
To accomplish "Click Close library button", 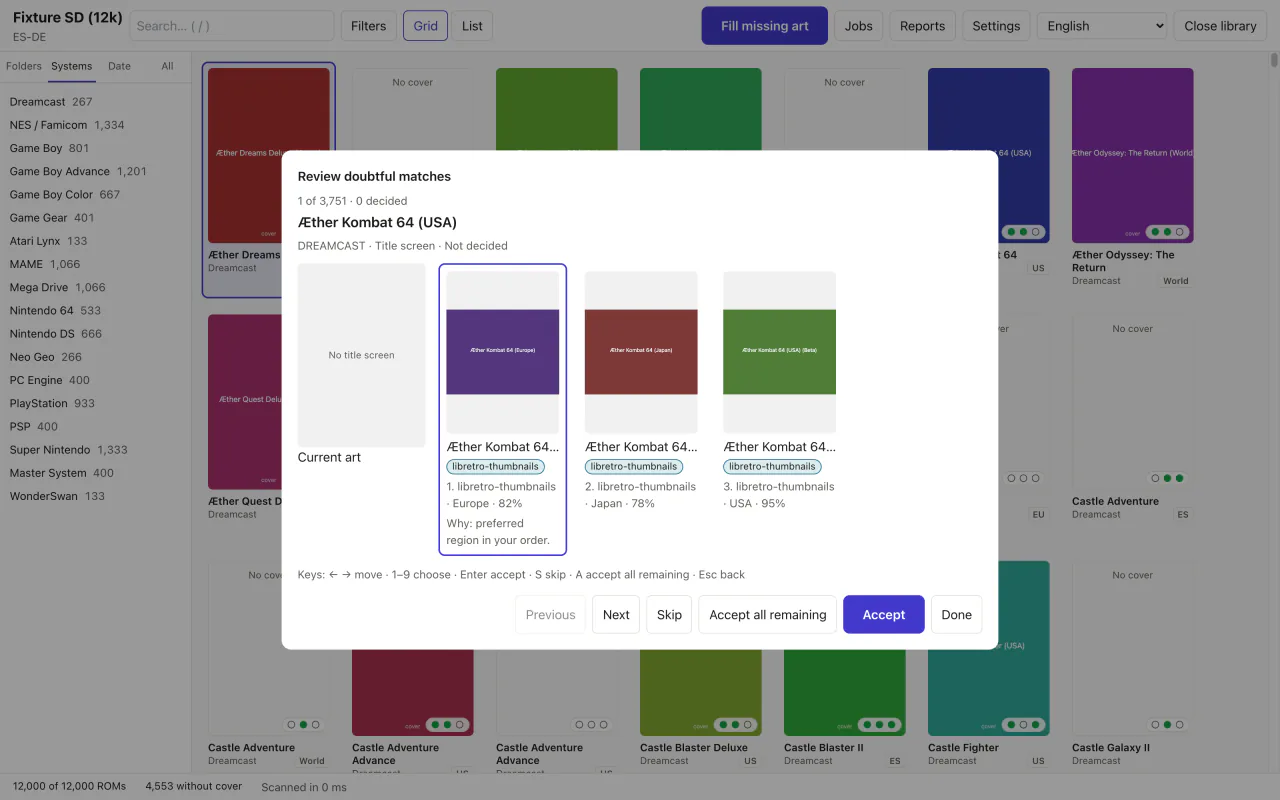I will click(1220, 26).
